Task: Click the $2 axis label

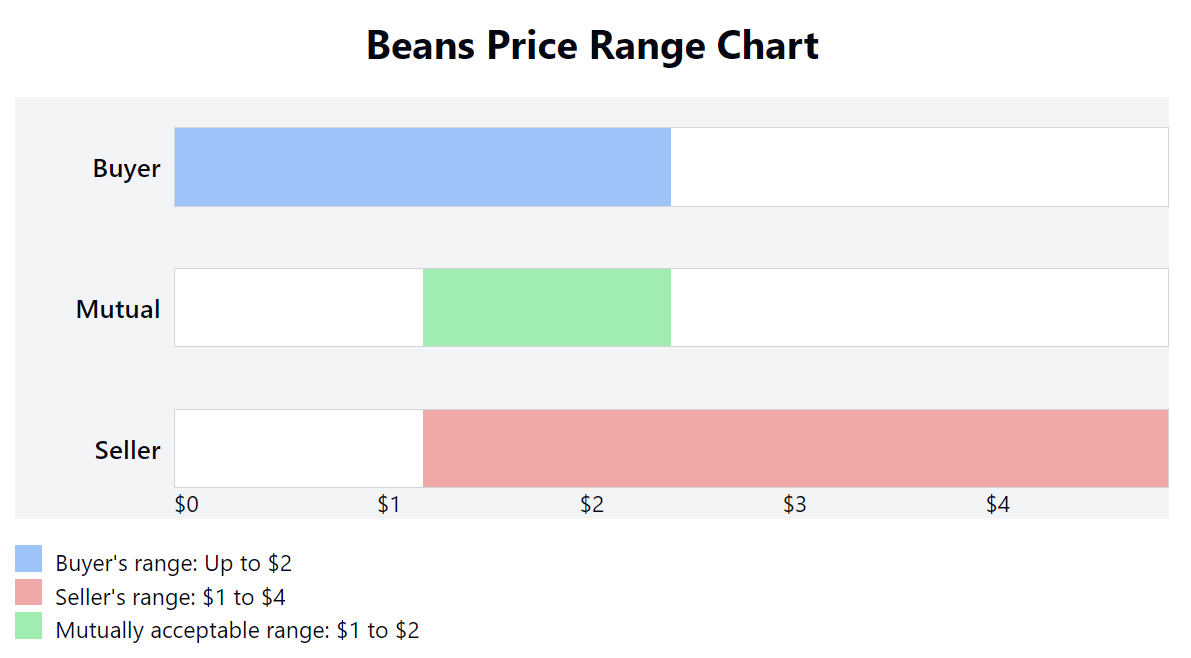Action: point(592,505)
